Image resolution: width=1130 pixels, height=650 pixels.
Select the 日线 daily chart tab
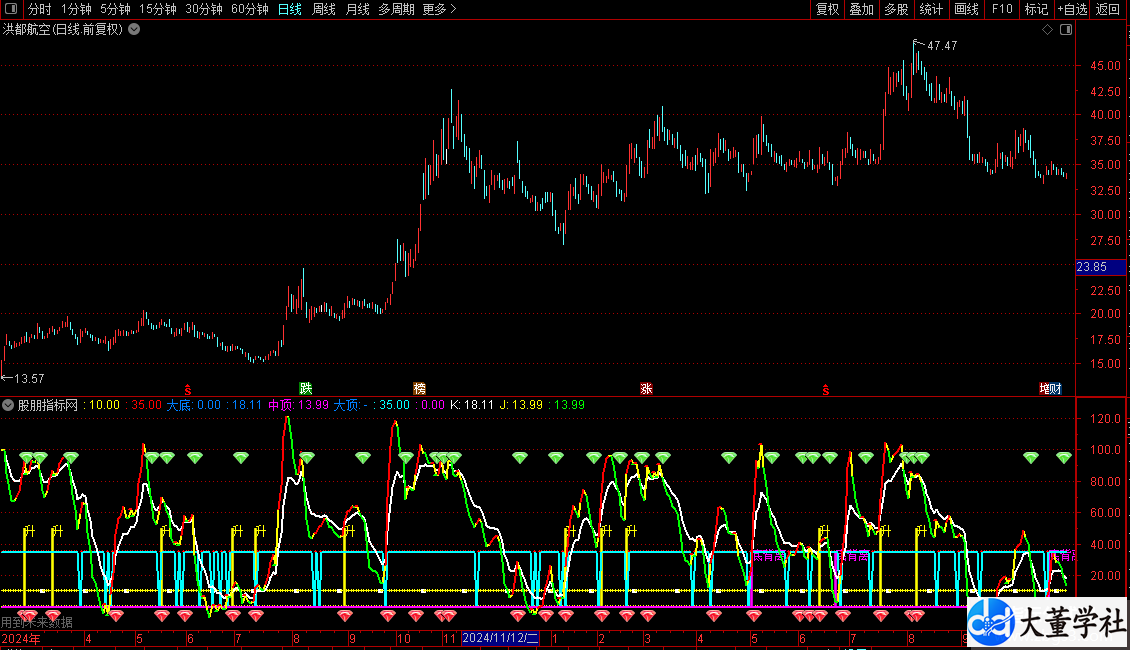(290, 9)
